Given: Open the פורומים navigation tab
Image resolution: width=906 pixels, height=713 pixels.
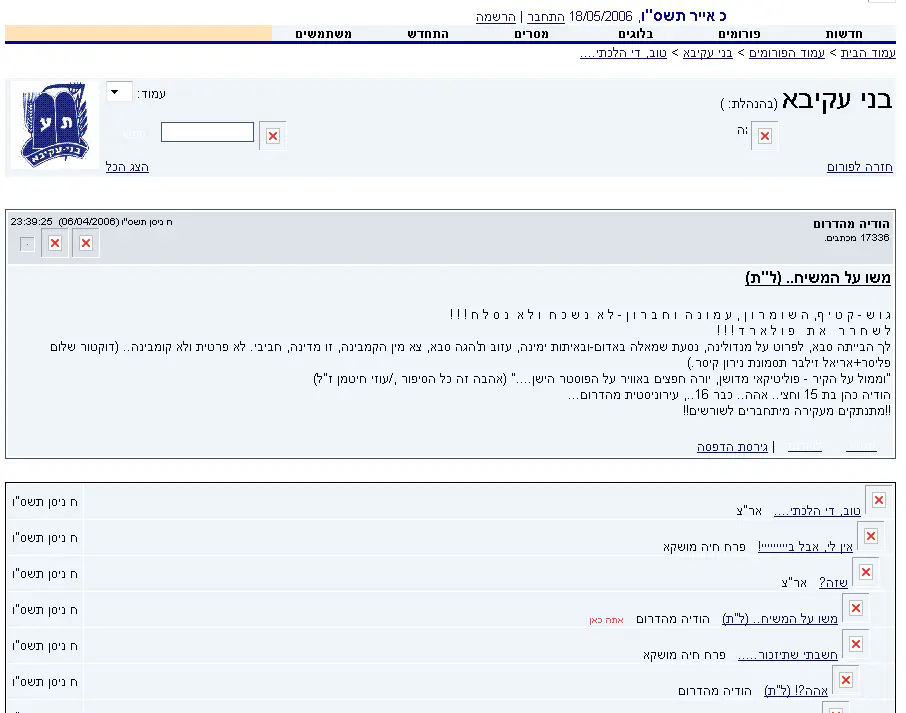Looking at the screenshot, I should pyautogui.click(x=739, y=34).
